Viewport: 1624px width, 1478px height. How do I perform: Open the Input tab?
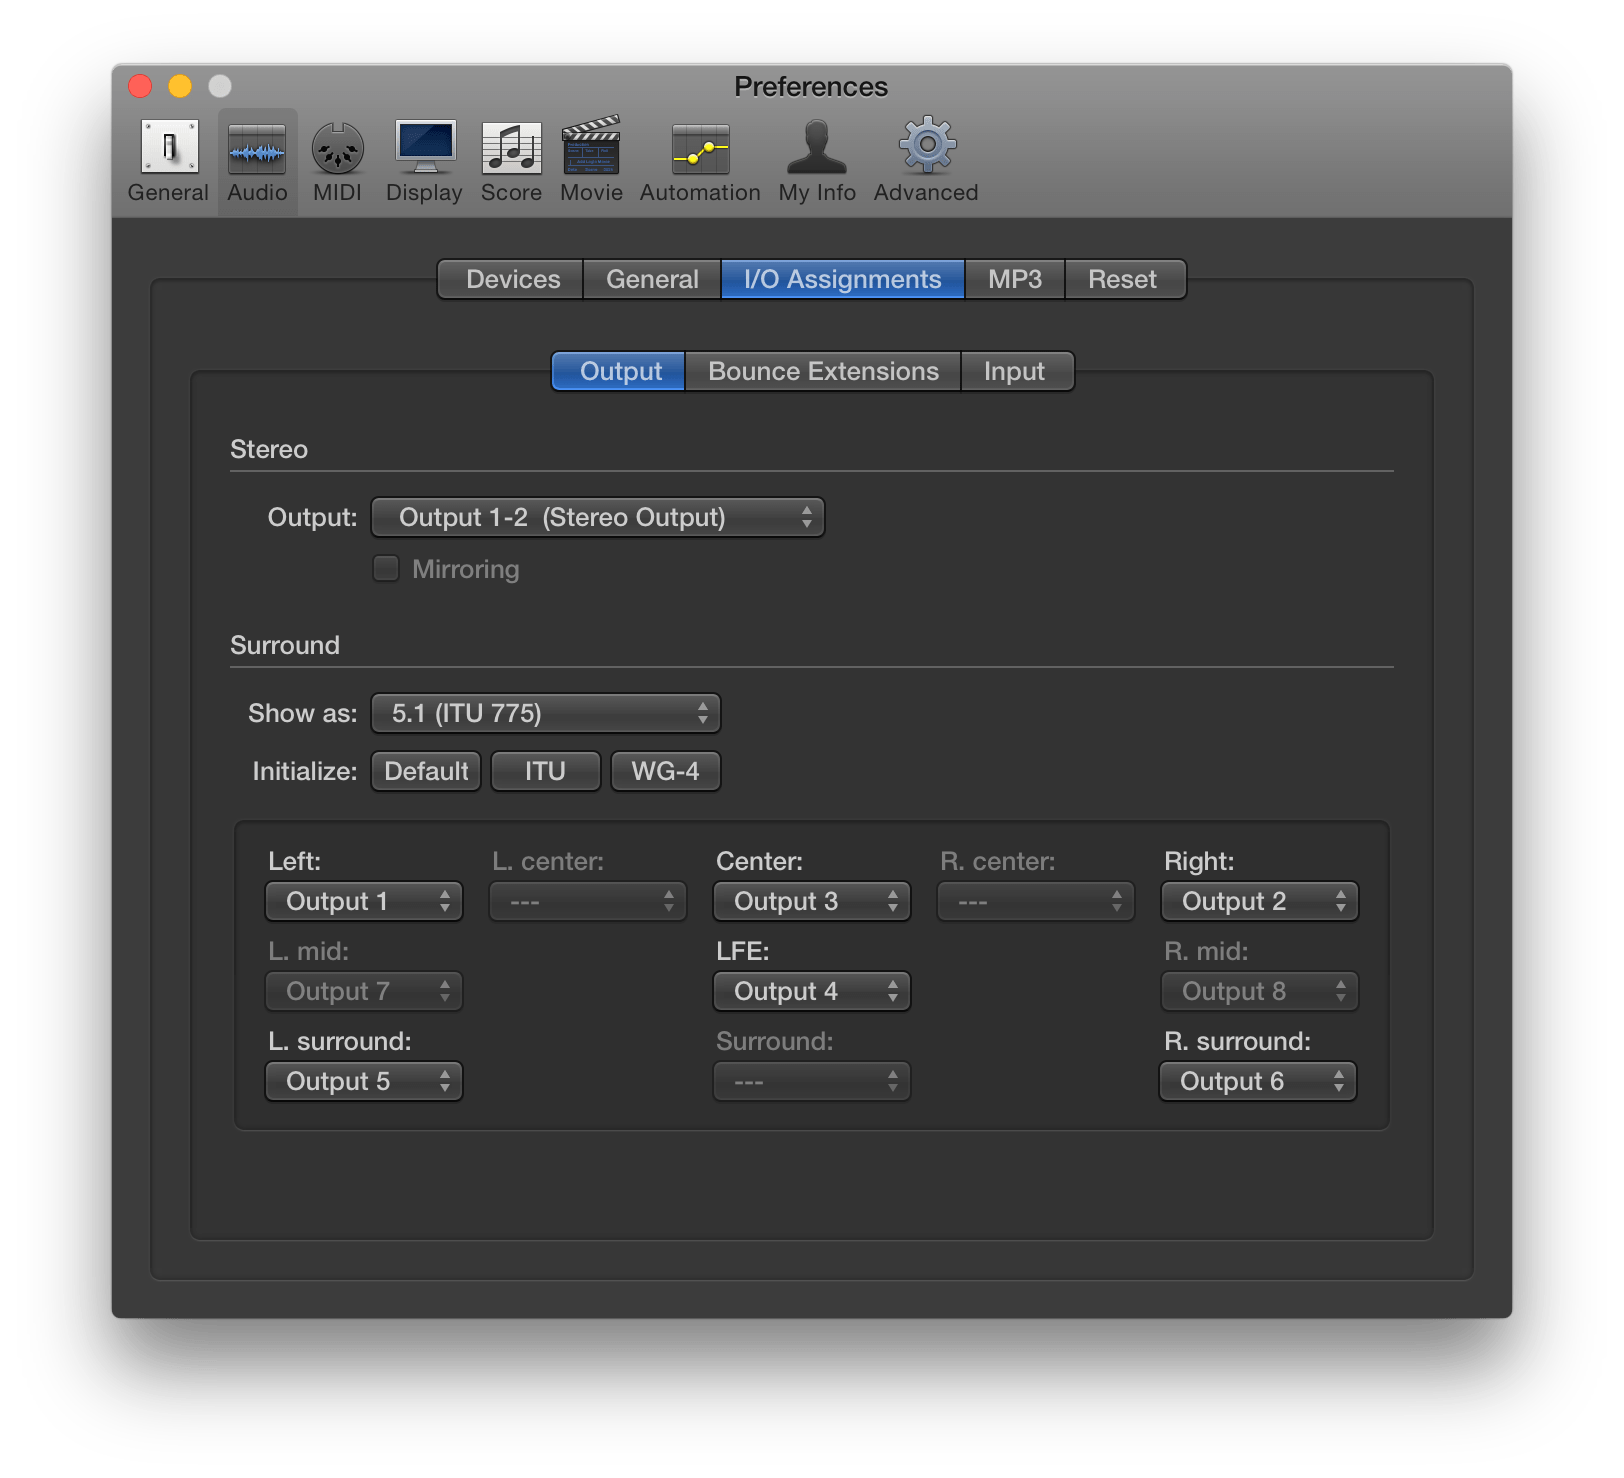pyautogui.click(x=1016, y=371)
